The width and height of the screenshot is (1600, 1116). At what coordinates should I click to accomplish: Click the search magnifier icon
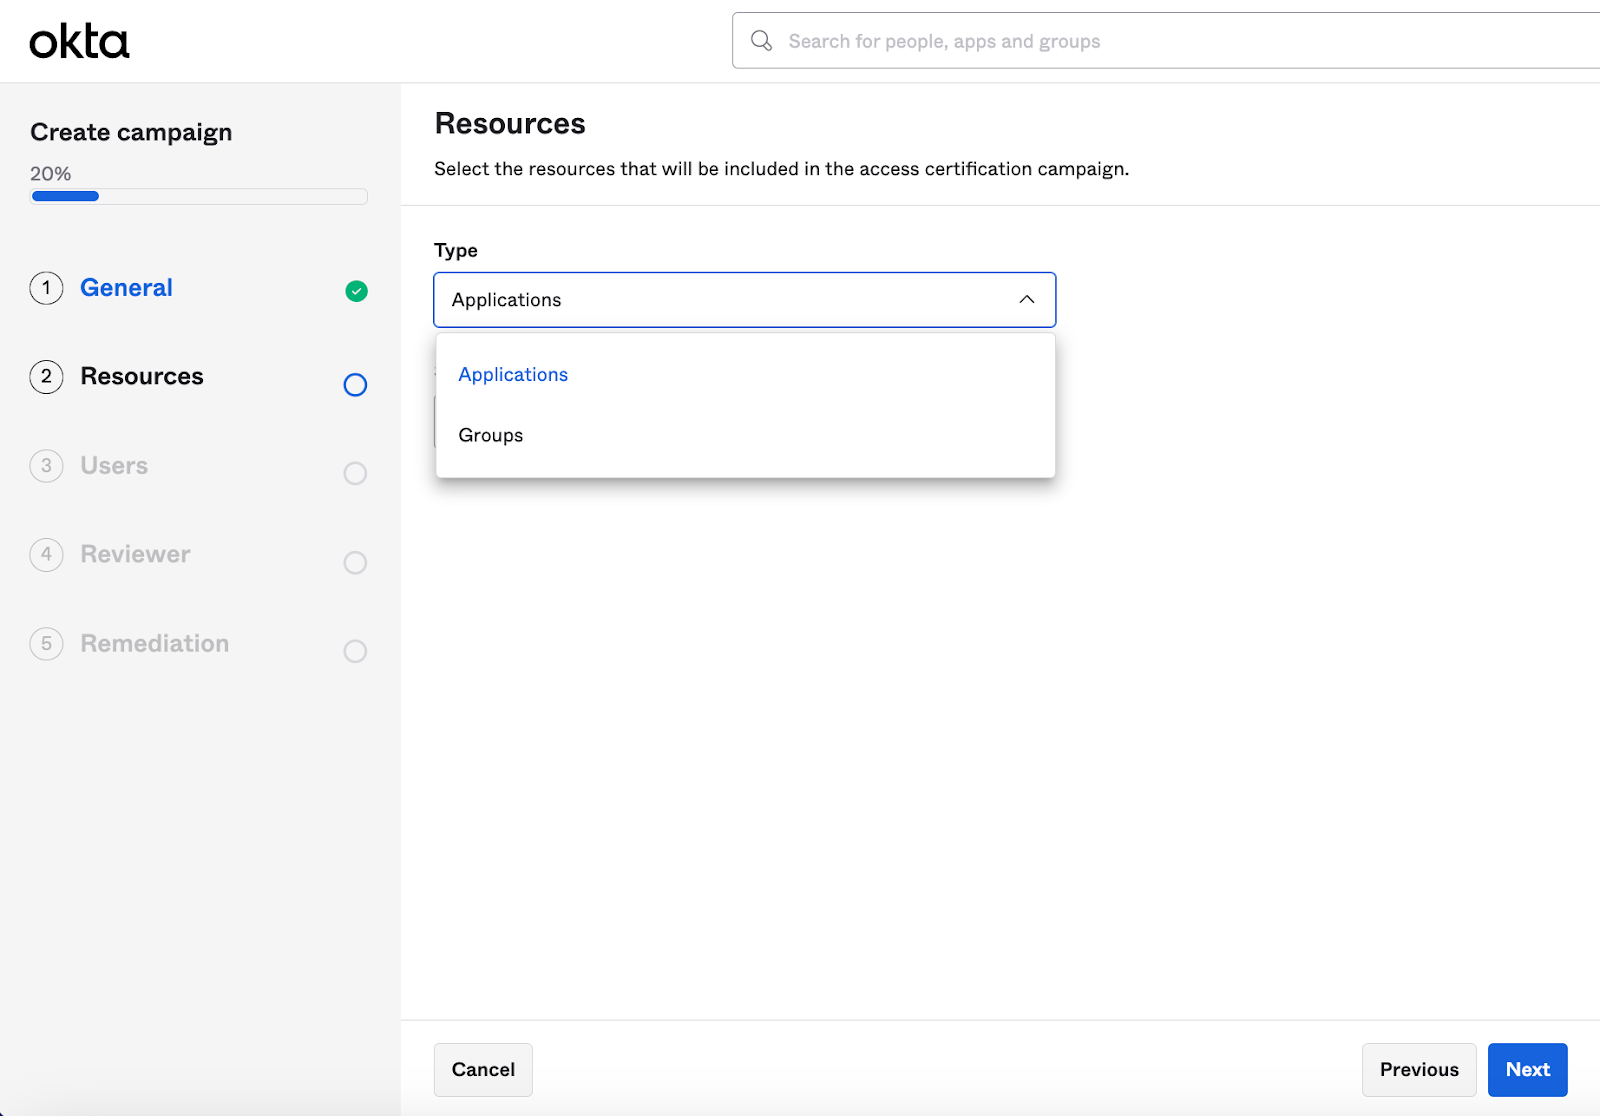(x=761, y=40)
